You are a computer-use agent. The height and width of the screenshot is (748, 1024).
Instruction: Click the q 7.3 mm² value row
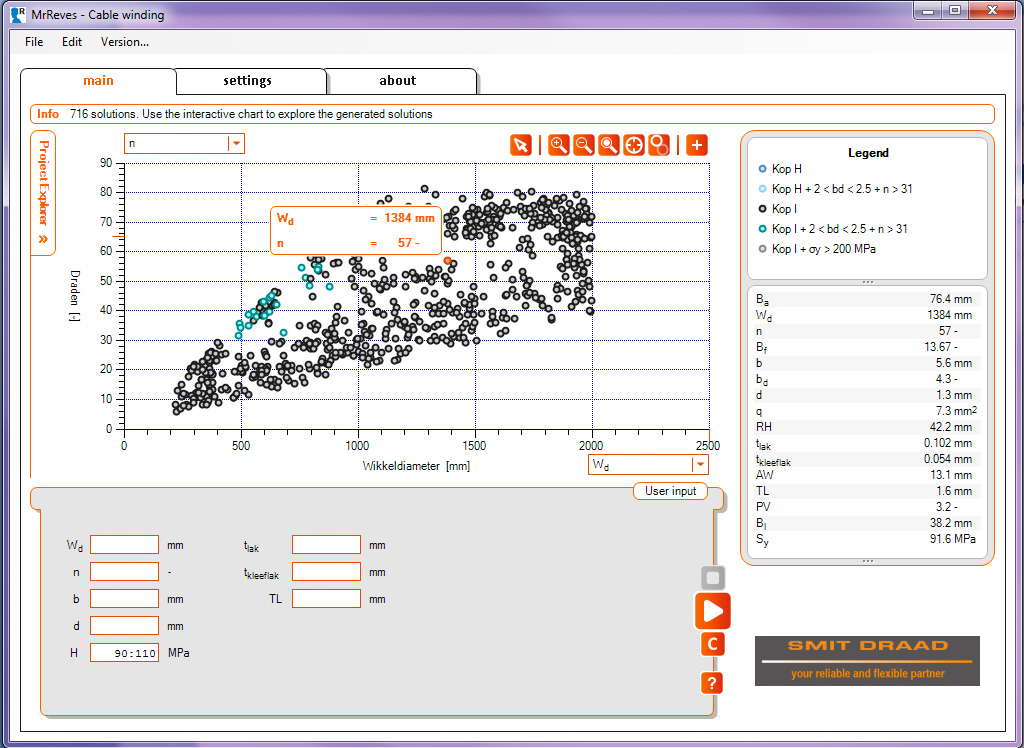[x=867, y=411]
